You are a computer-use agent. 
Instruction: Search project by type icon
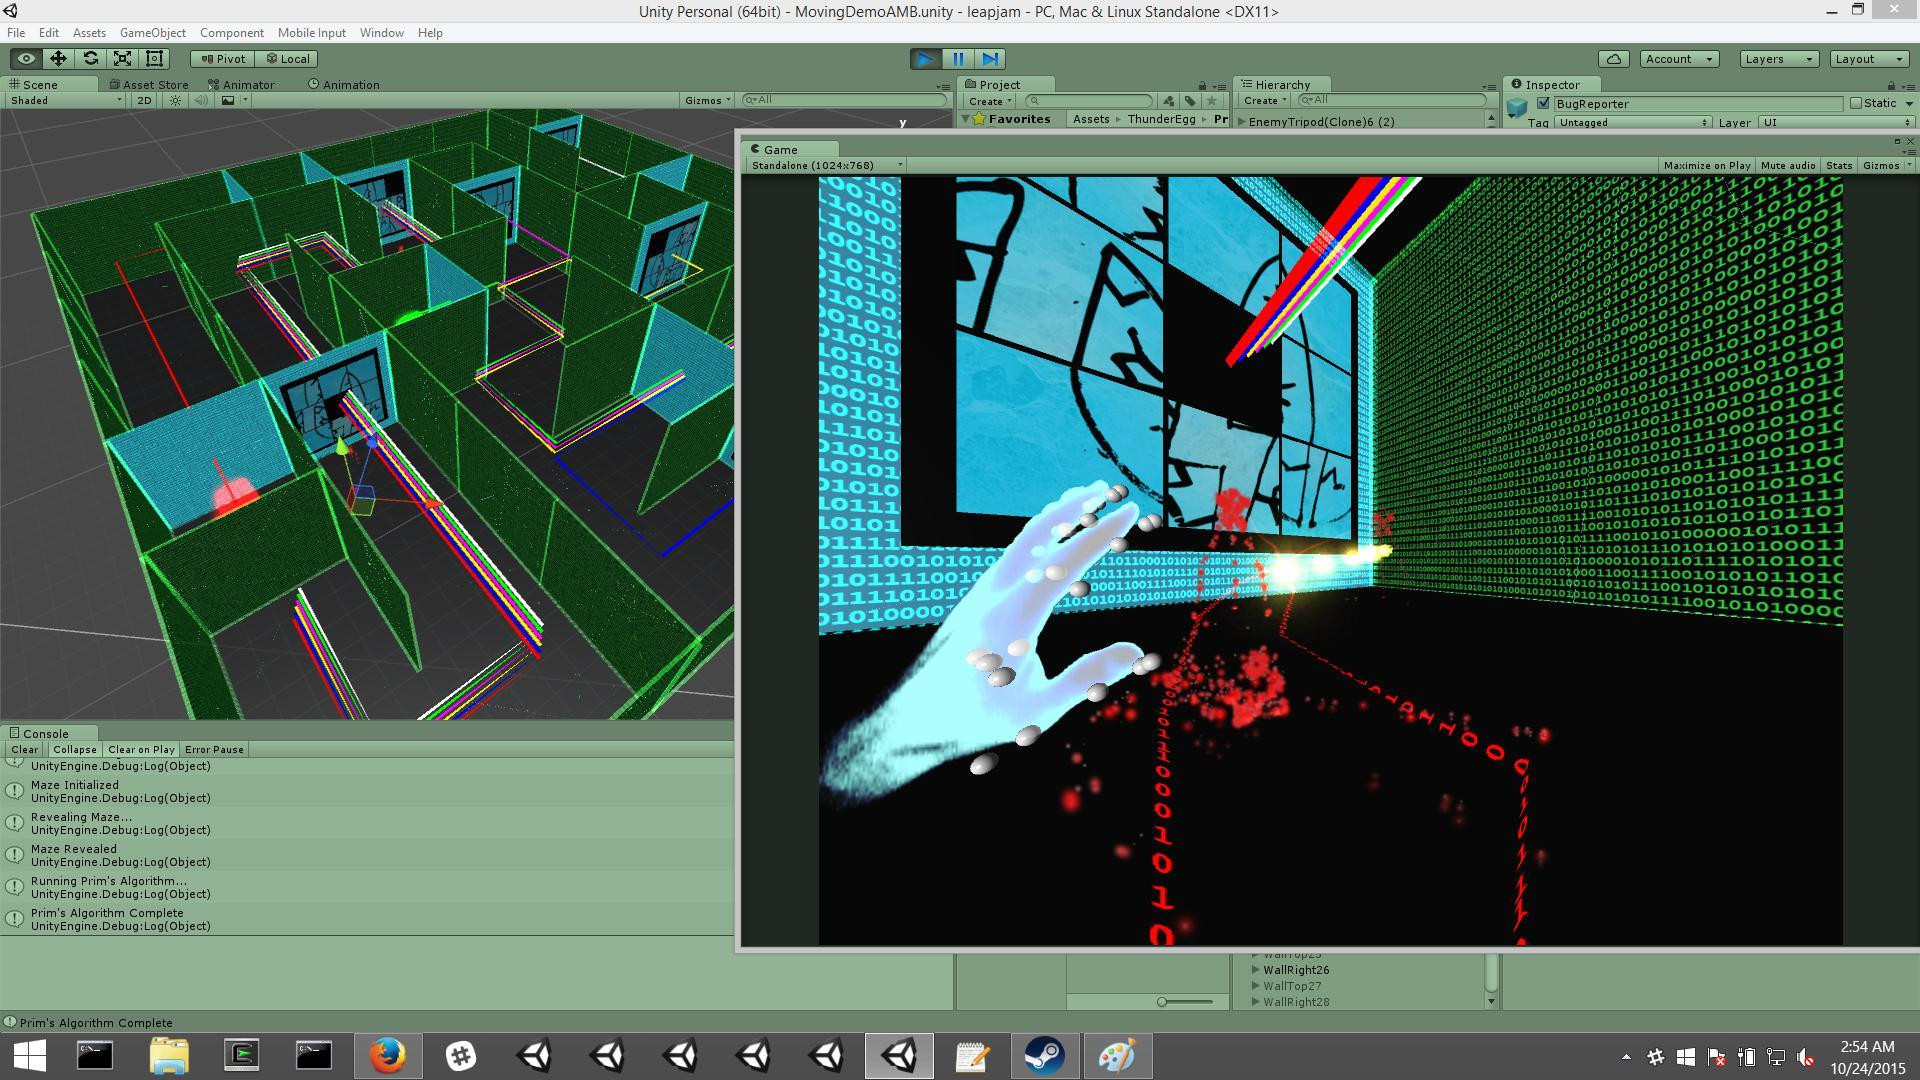click(x=1169, y=101)
